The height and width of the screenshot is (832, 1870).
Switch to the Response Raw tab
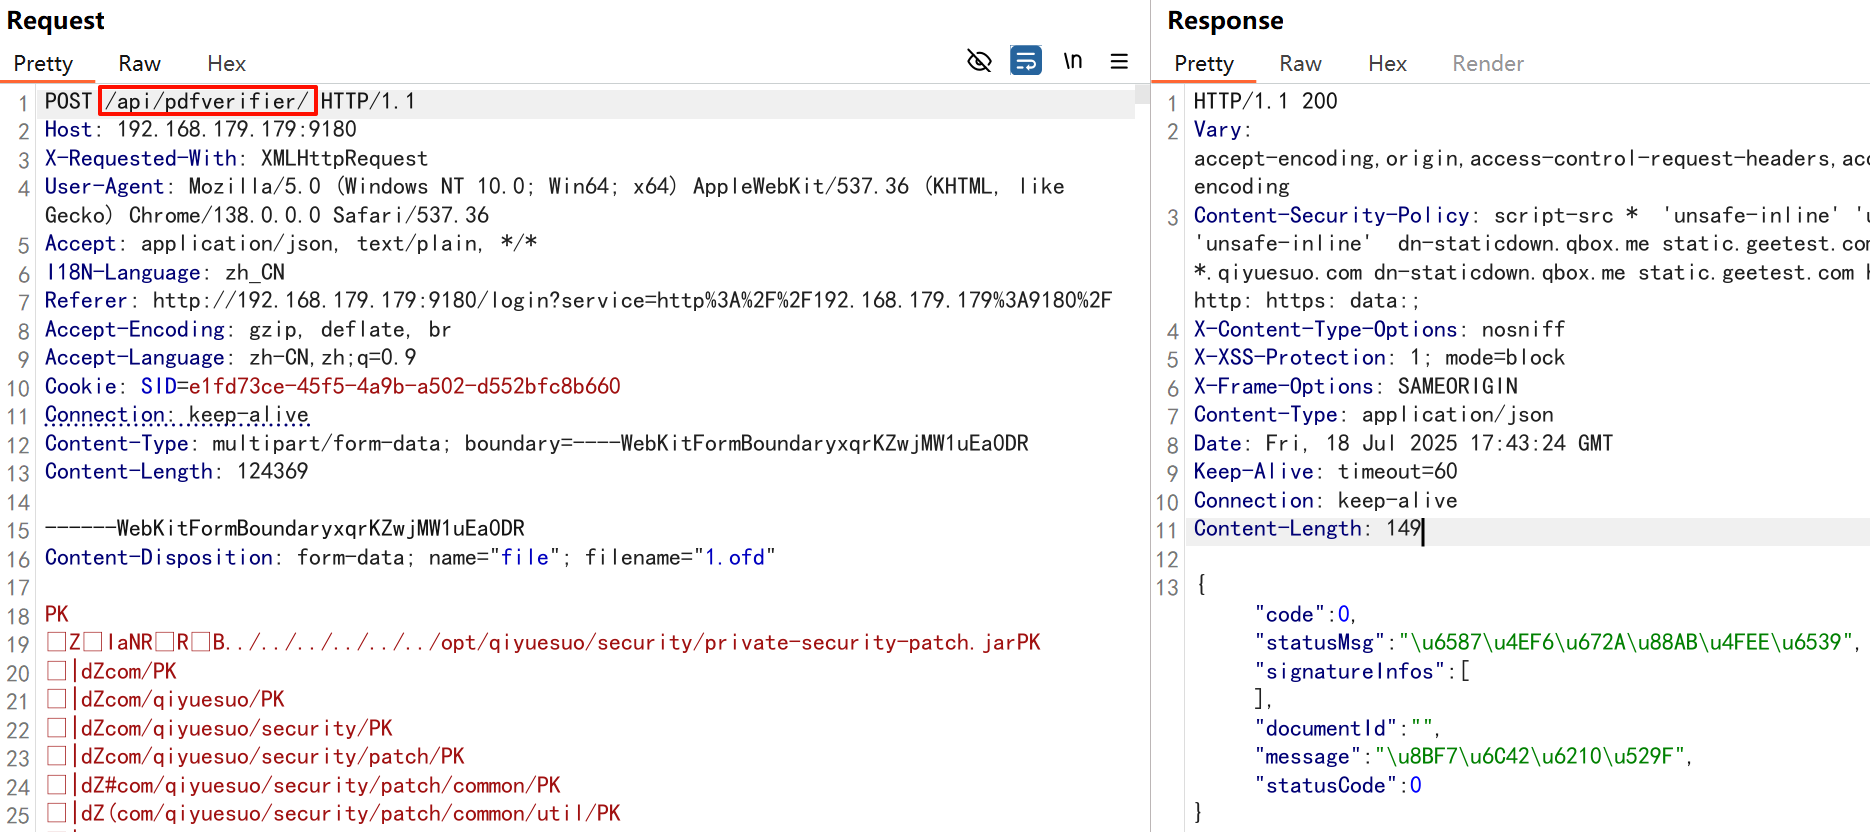(1300, 64)
